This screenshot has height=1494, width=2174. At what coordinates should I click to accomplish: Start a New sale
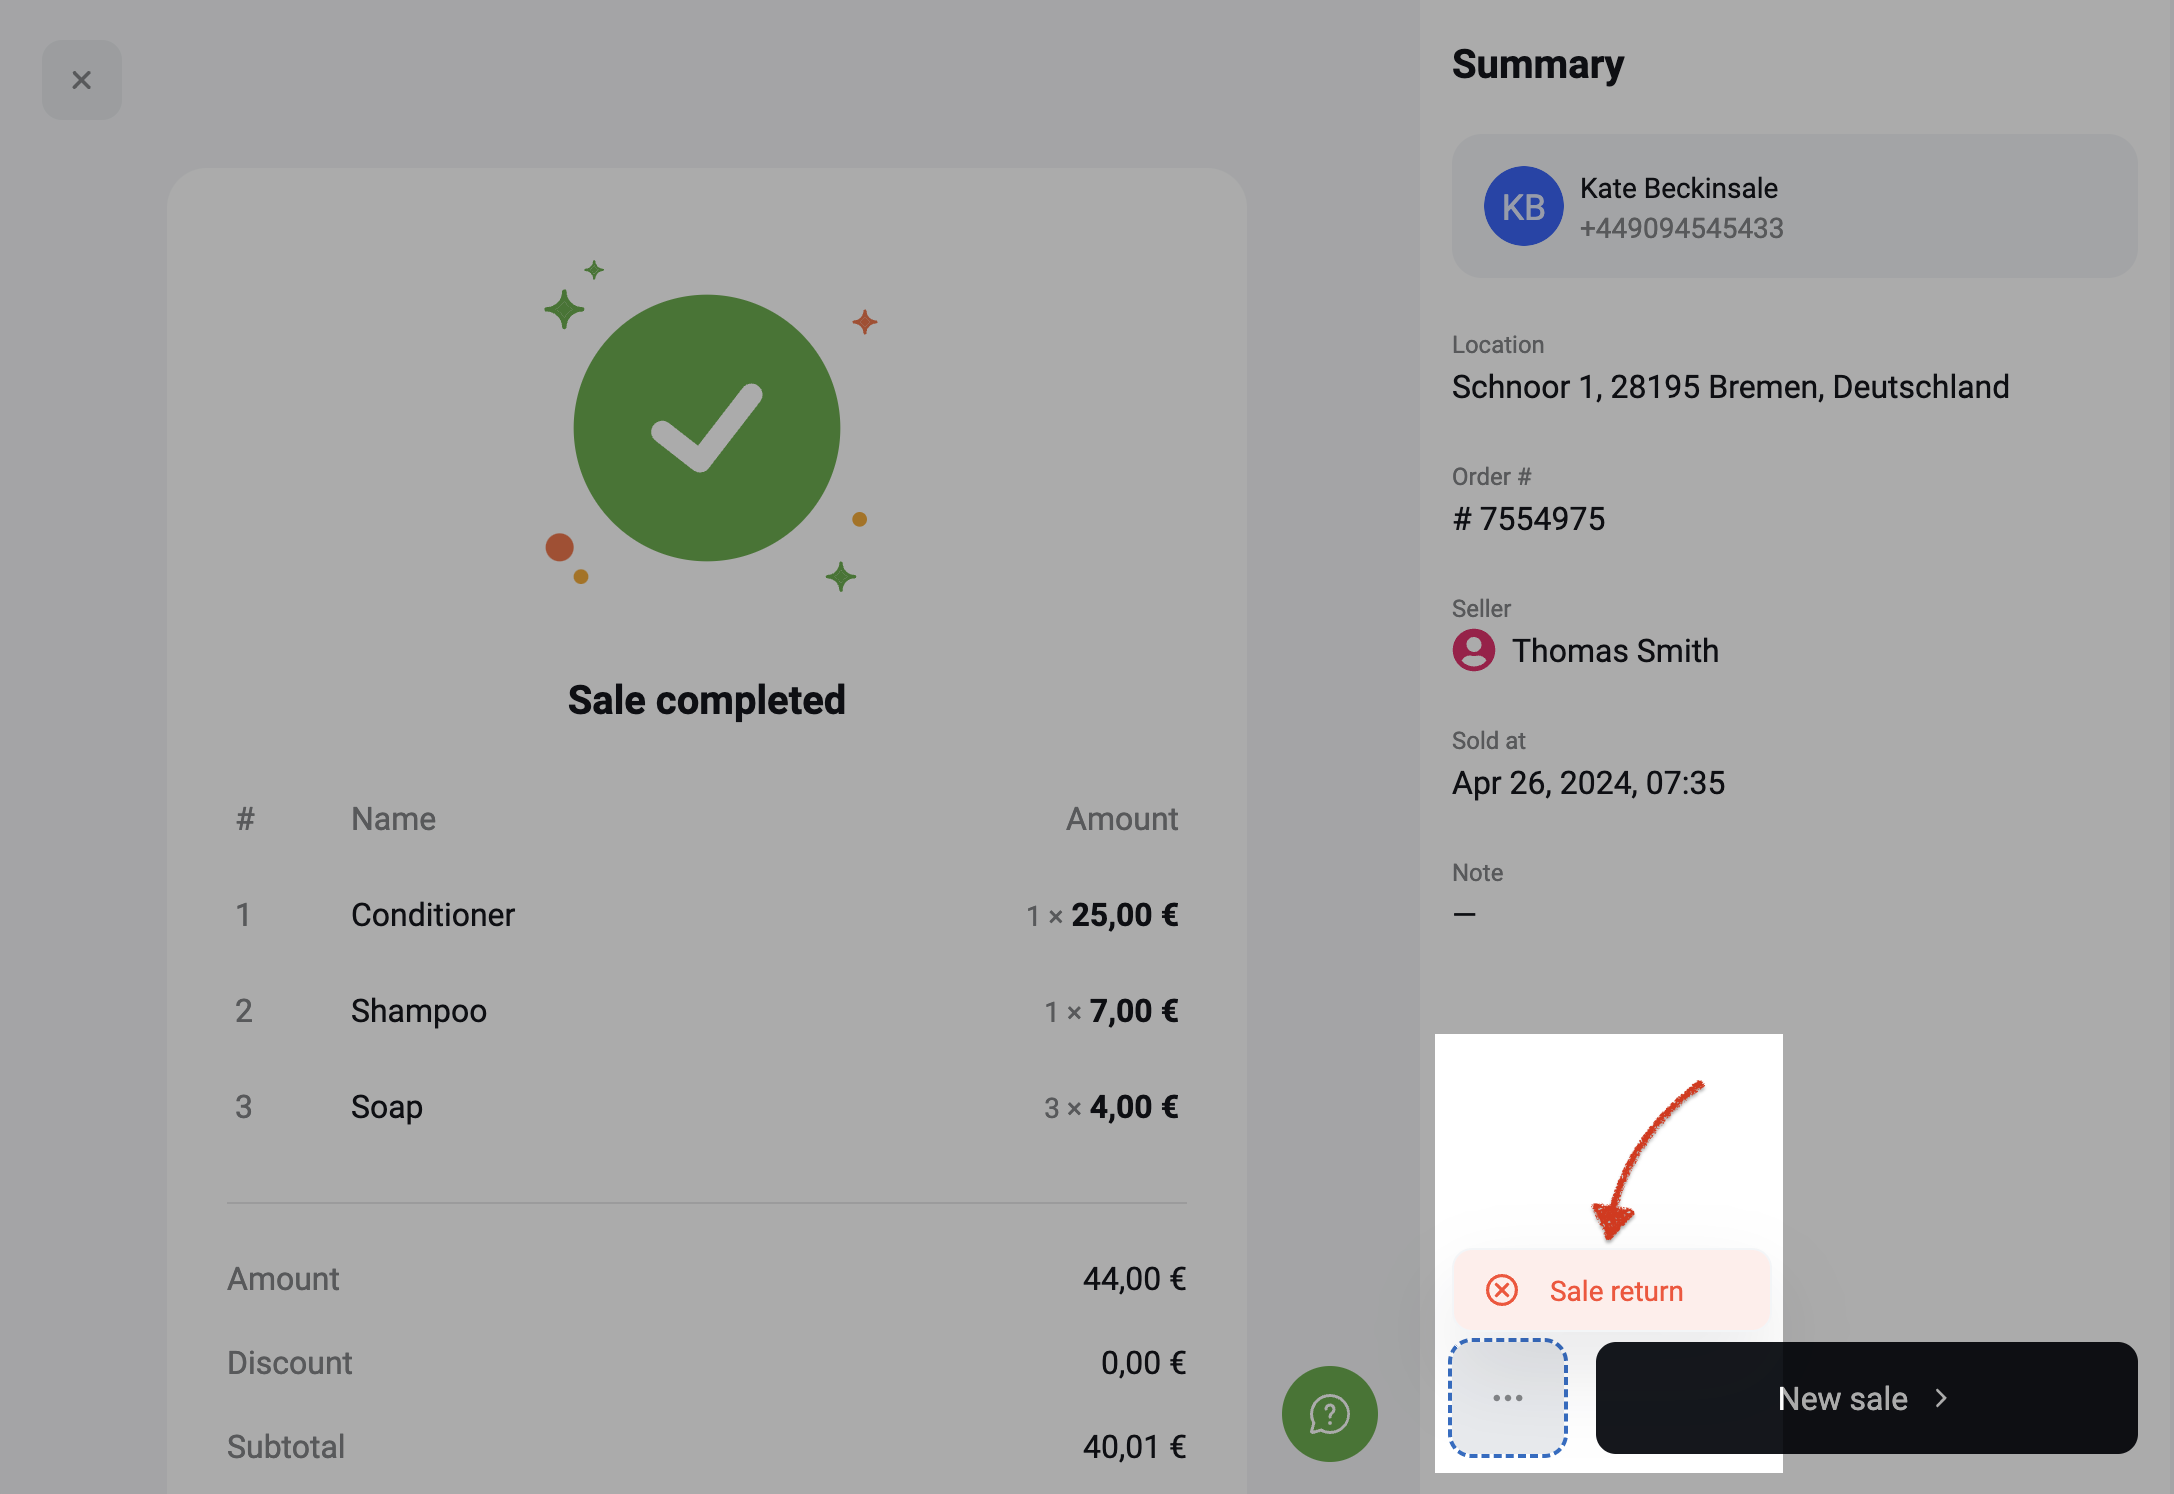(1866, 1398)
